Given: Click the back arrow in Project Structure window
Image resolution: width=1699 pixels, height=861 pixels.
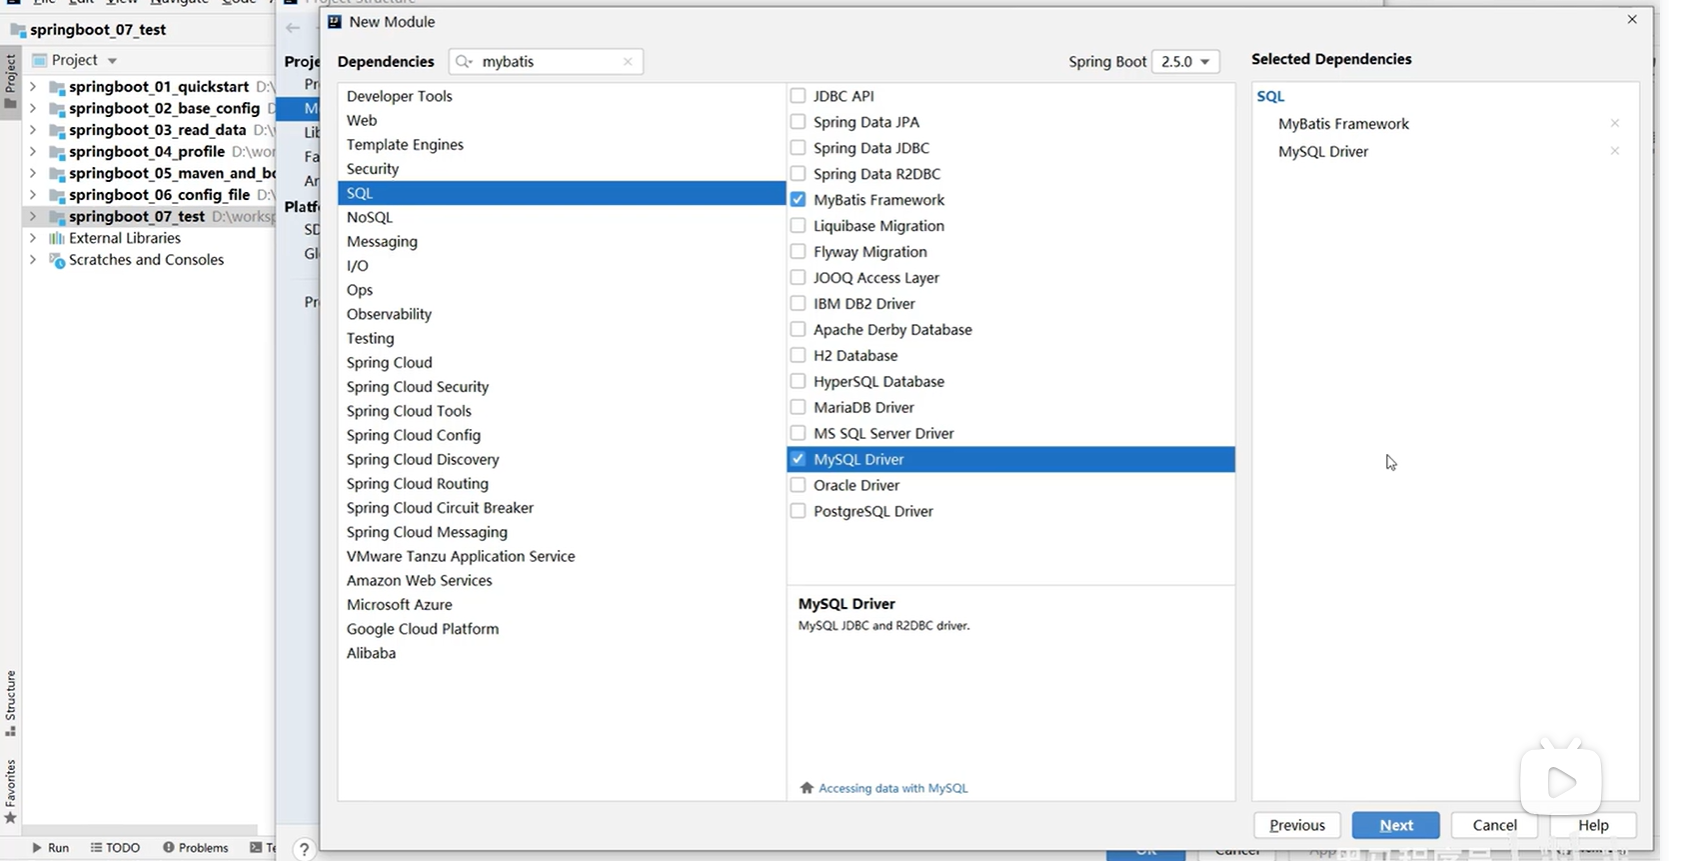Looking at the screenshot, I should [292, 28].
